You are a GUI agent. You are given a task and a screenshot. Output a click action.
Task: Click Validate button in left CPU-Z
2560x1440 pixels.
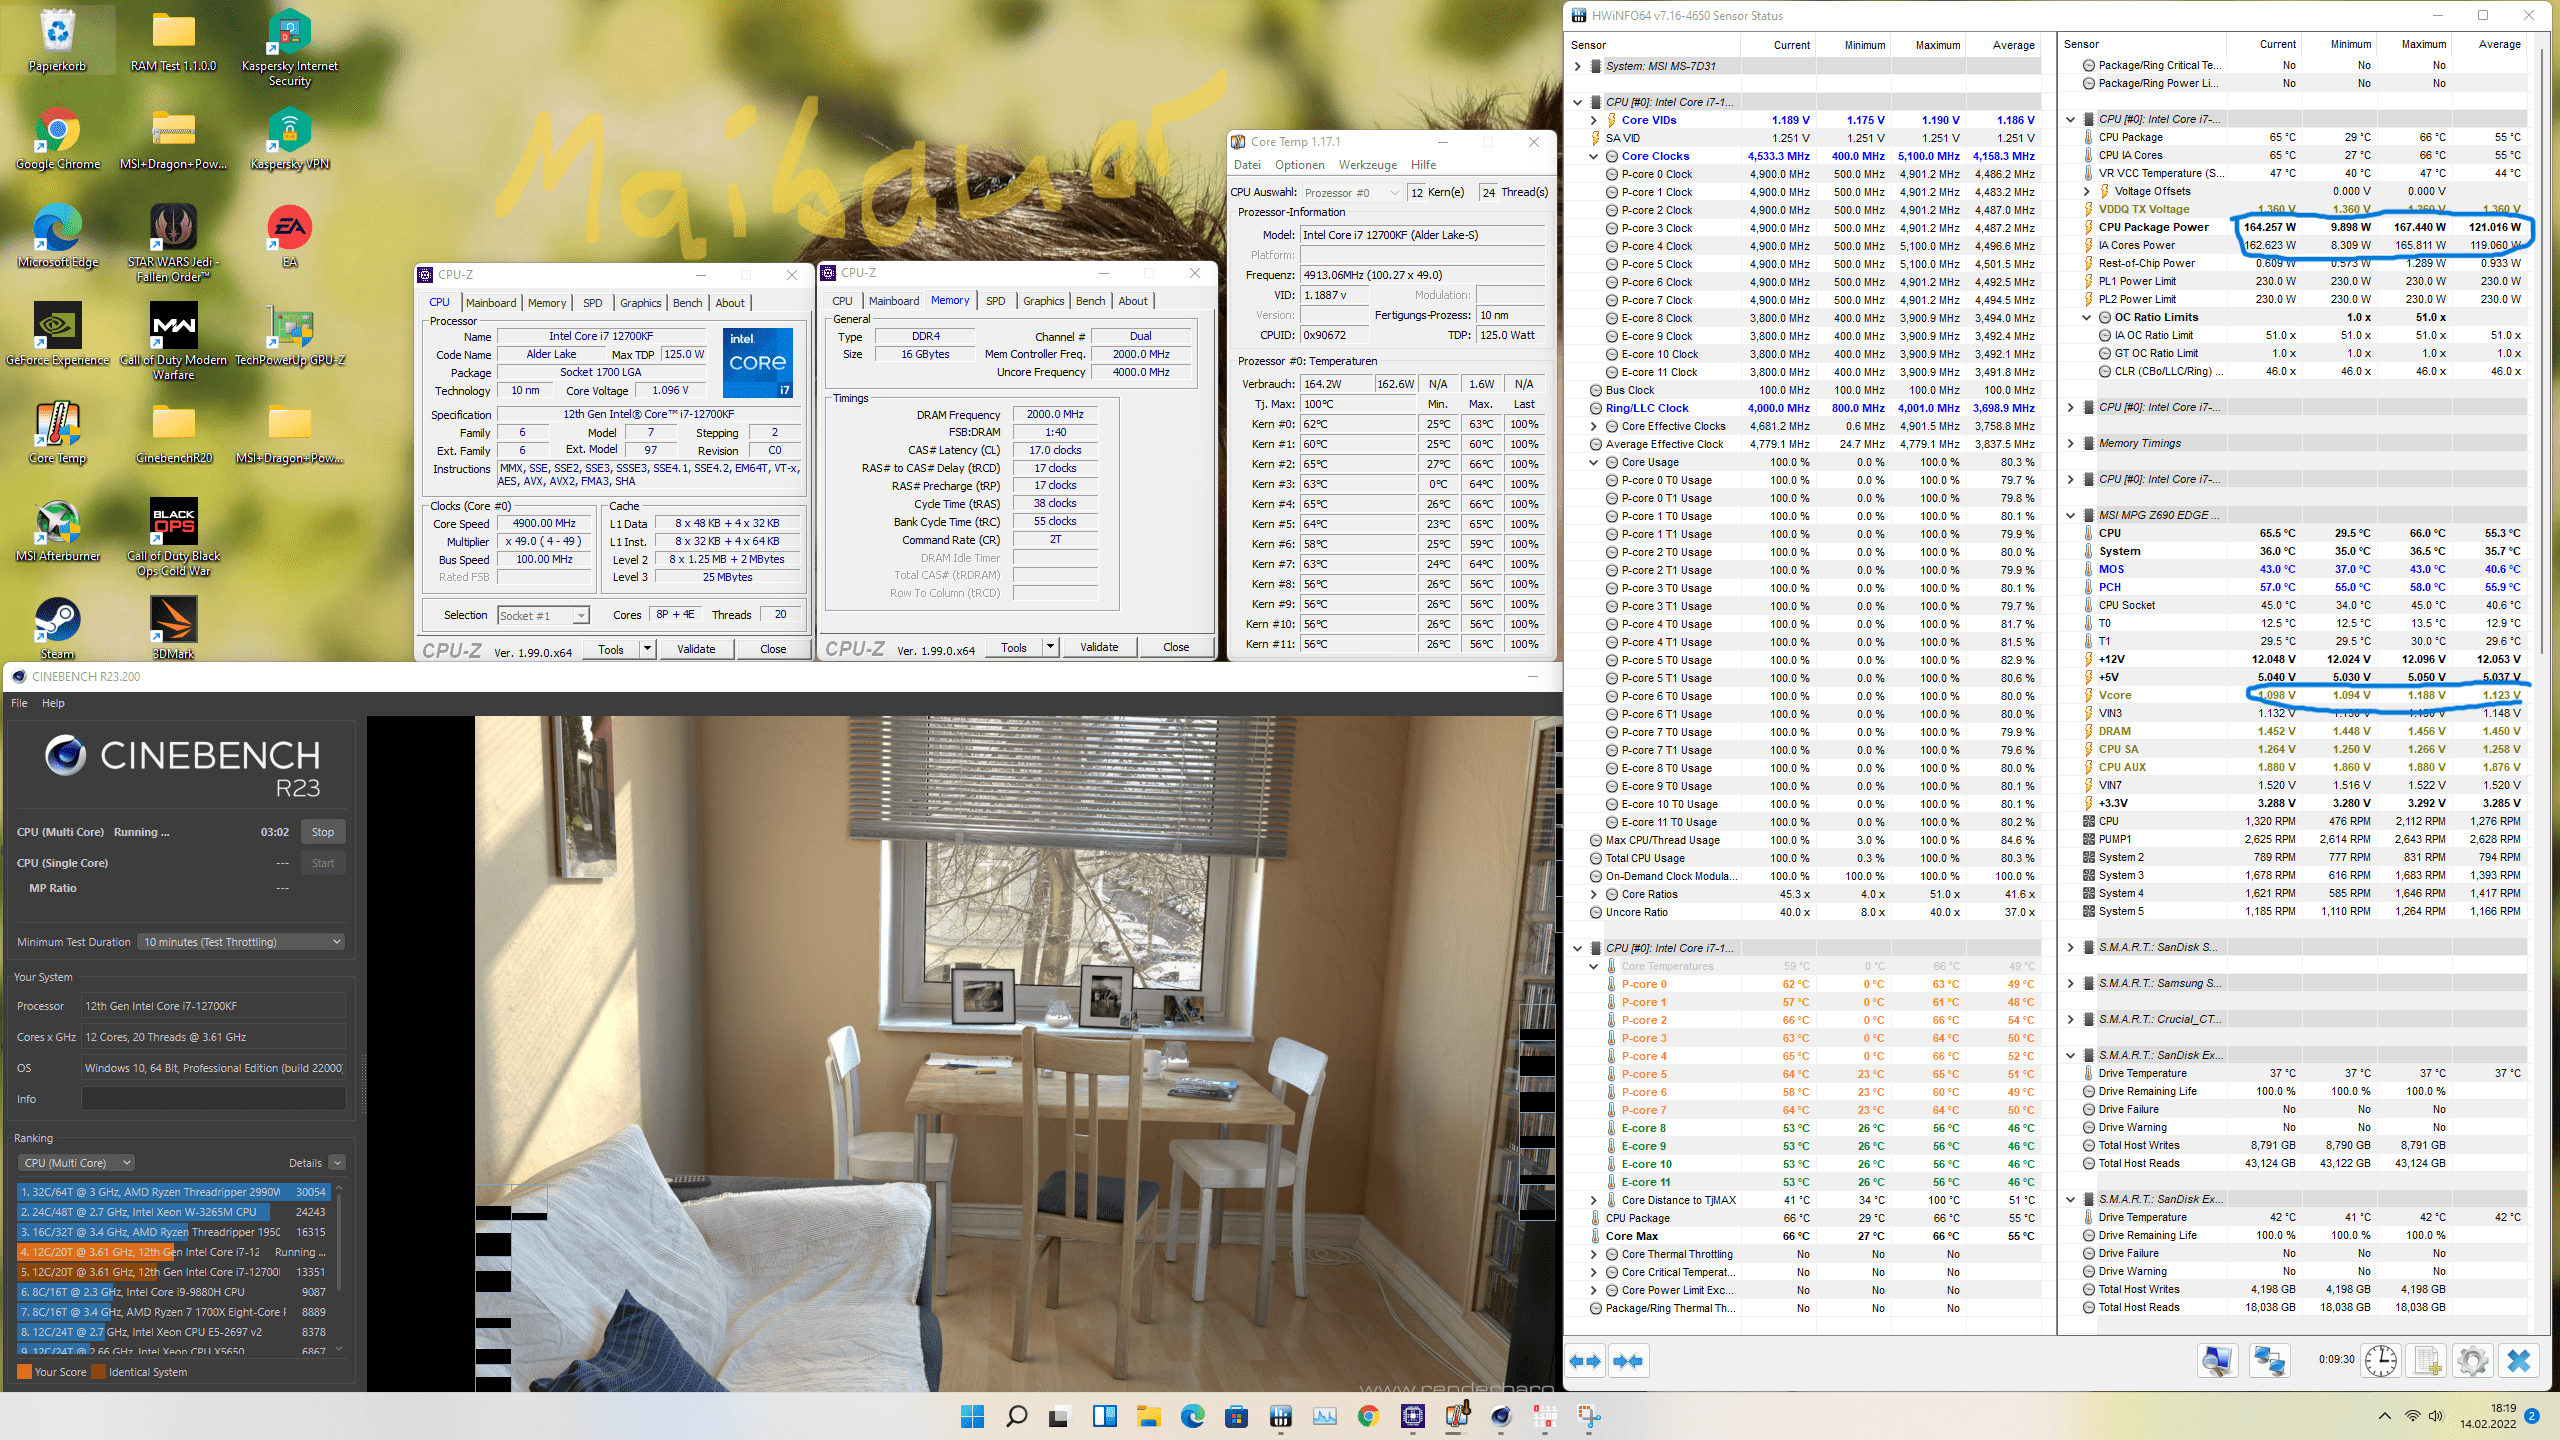pos(696,649)
